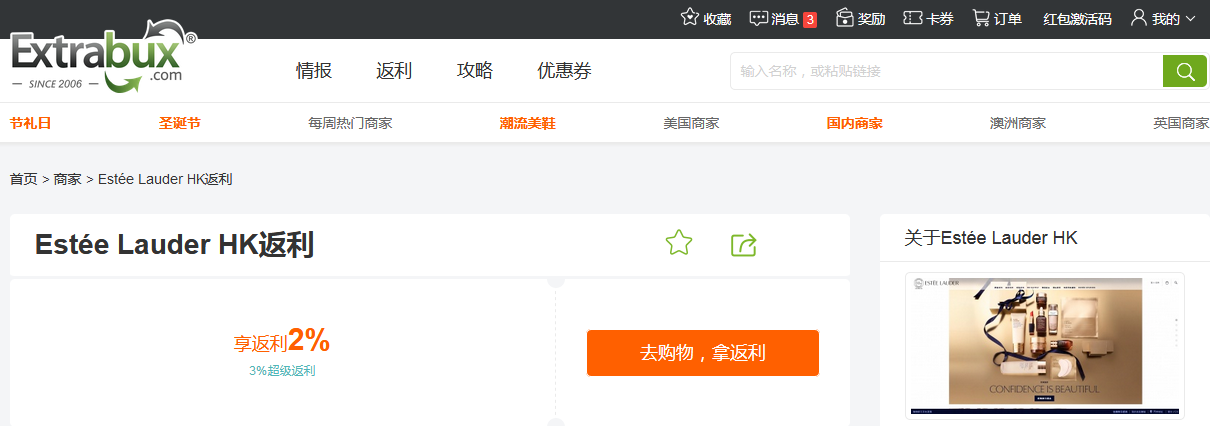Select 每周热门商家 category
The image size is (1210, 426).
tap(350, 124)
